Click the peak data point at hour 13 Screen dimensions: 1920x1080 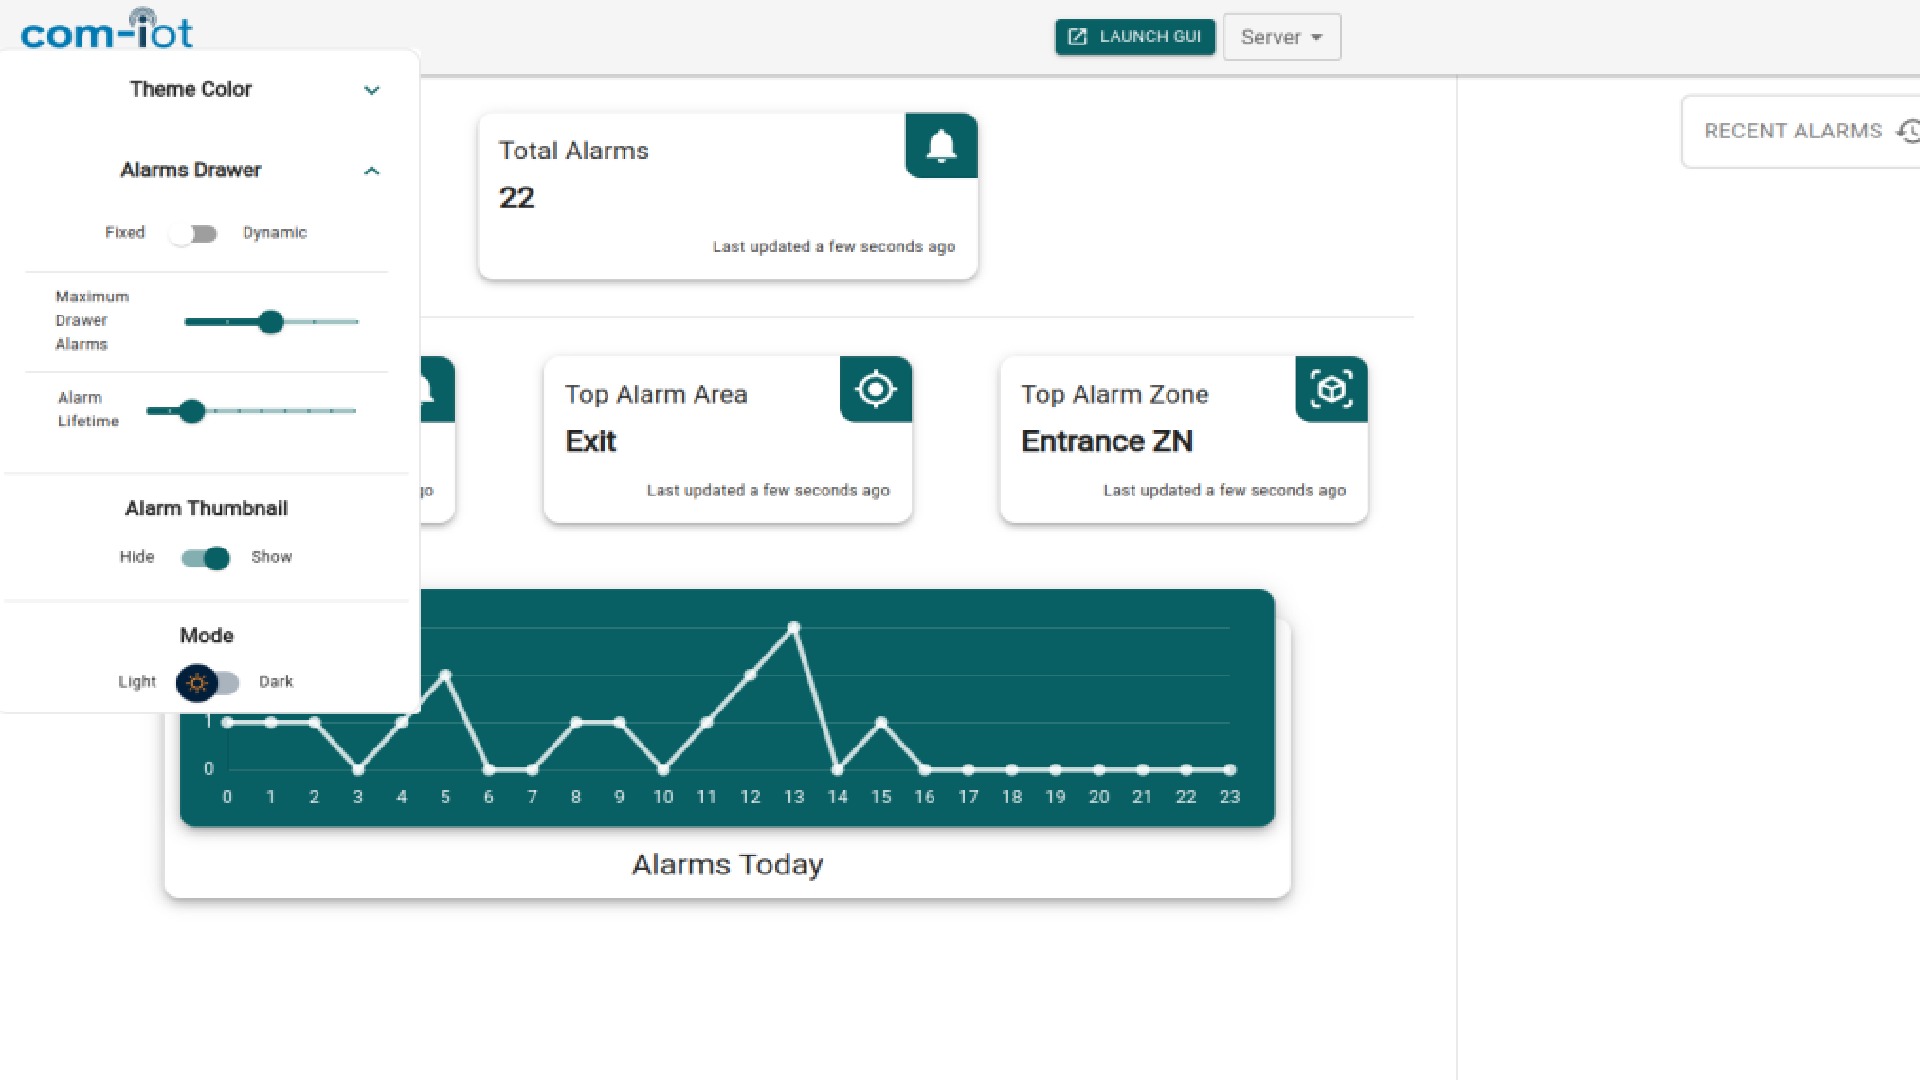(x=794, y=628)
